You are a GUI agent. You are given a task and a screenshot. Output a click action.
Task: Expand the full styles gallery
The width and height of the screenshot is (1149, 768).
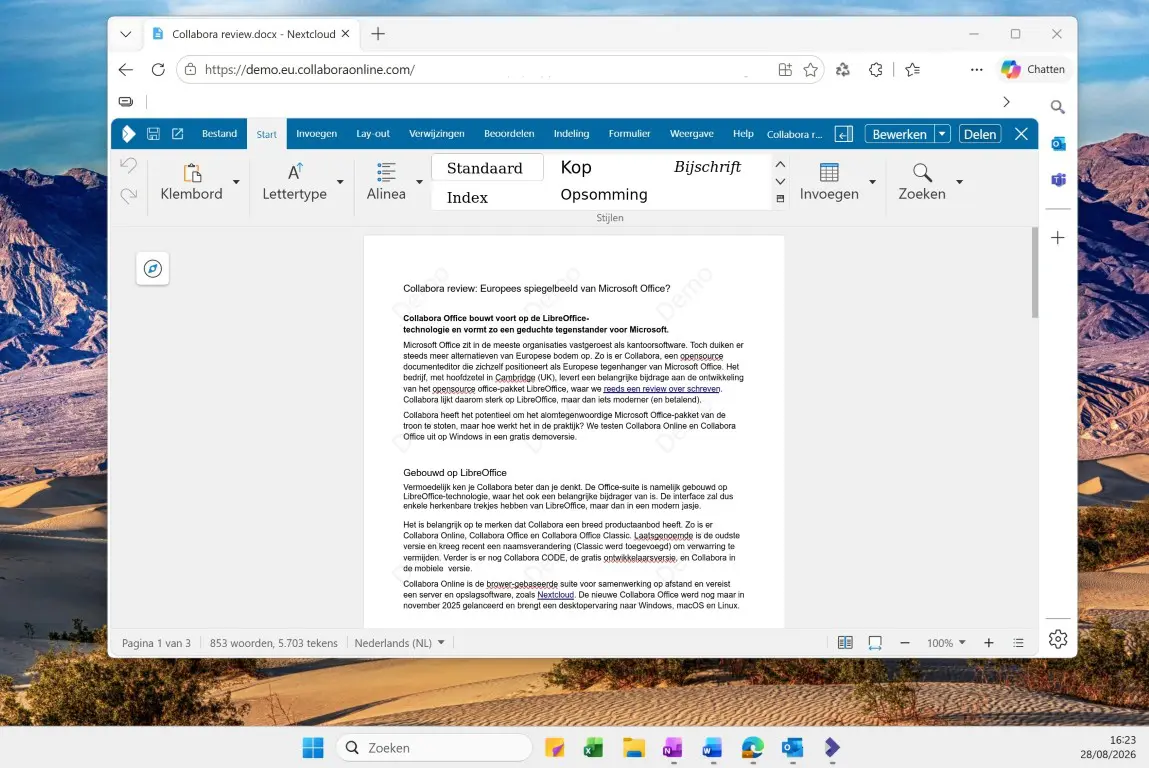pos(780,199)
